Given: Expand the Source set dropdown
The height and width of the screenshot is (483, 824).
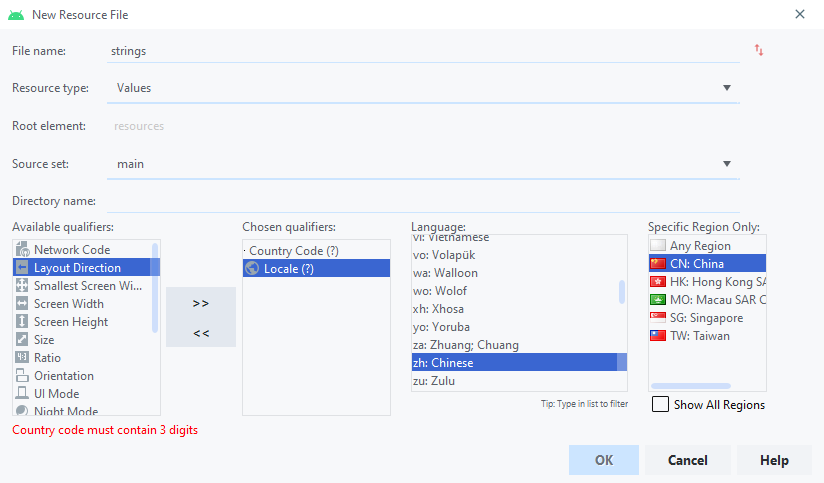Looking at the screenshot, I should coord(727,164).
